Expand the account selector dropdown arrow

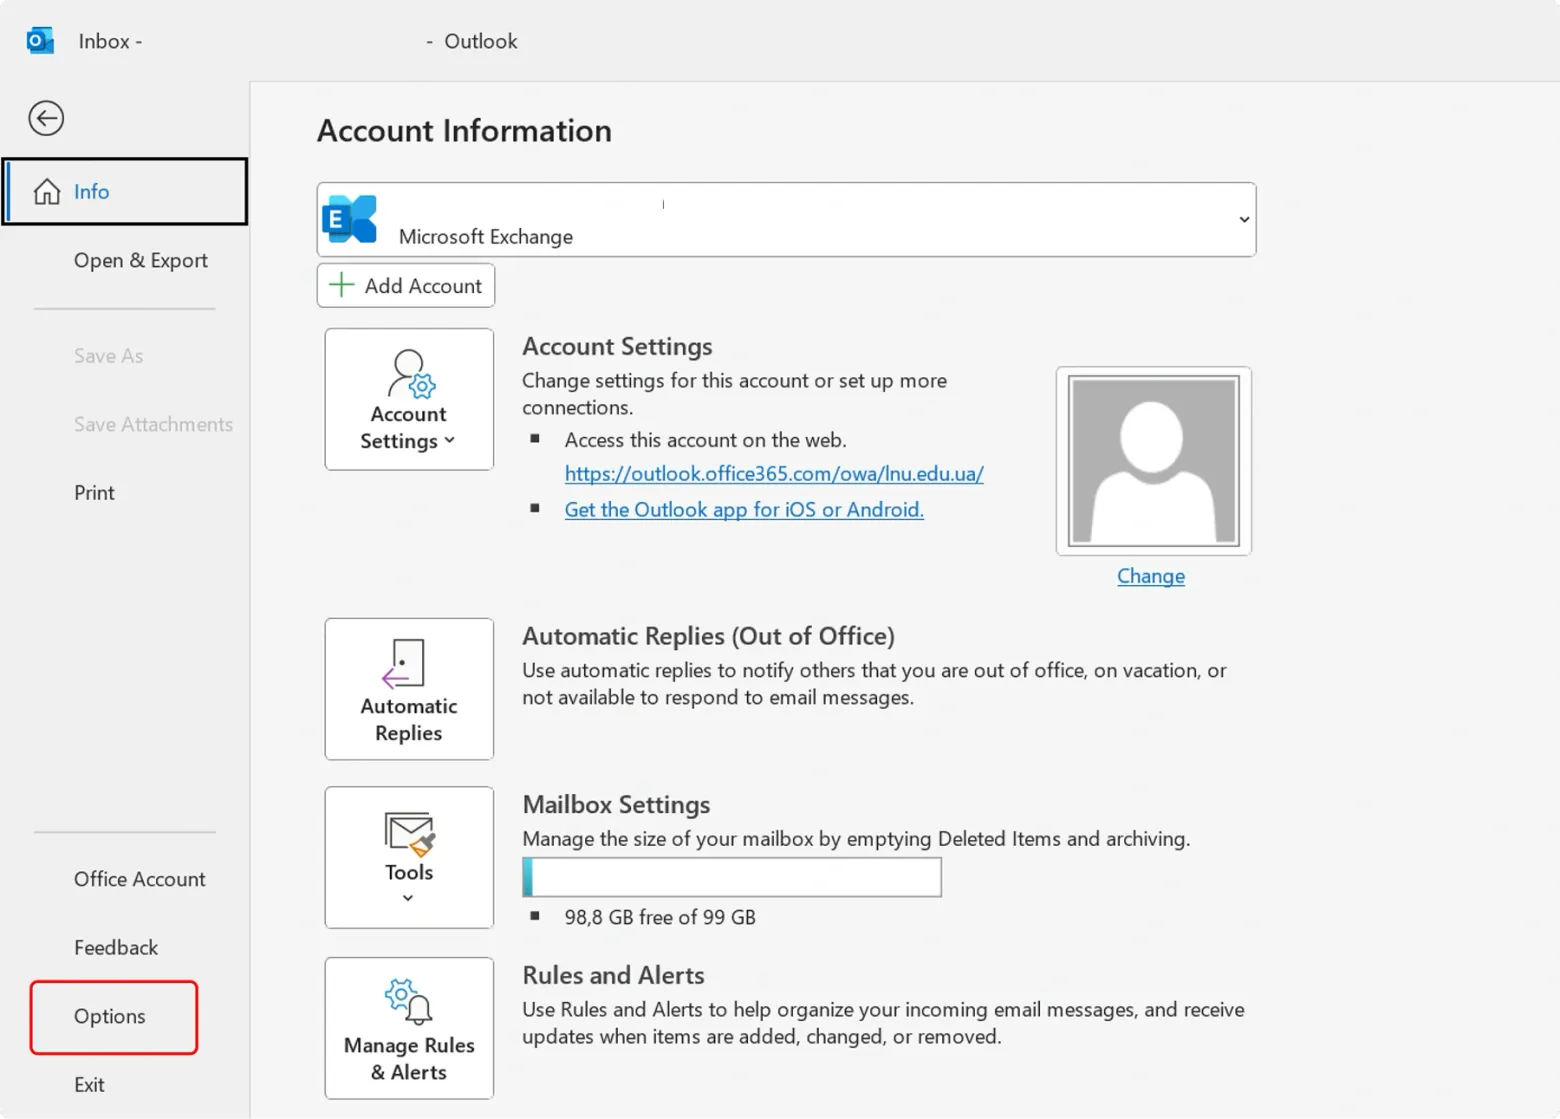coord(1244,219)
